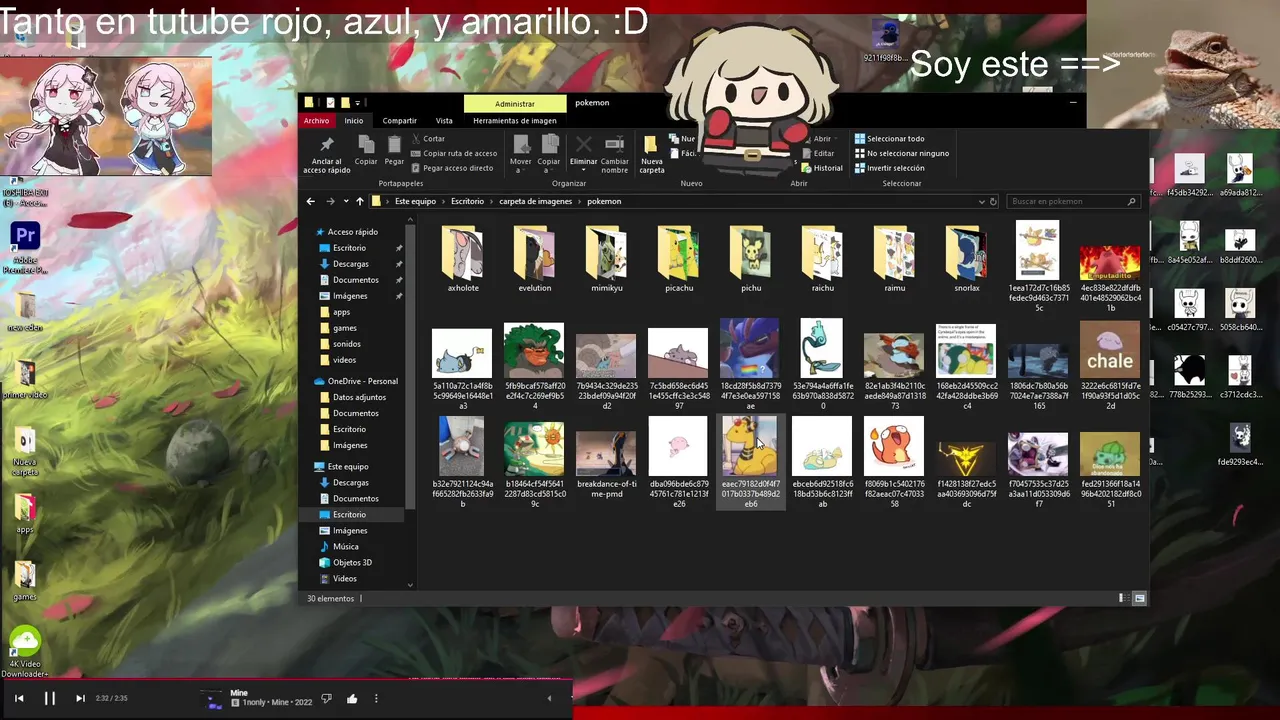1280x720 pixels.
Task: Click the Cambiar nombre icon
Action: tap(614, 145)
